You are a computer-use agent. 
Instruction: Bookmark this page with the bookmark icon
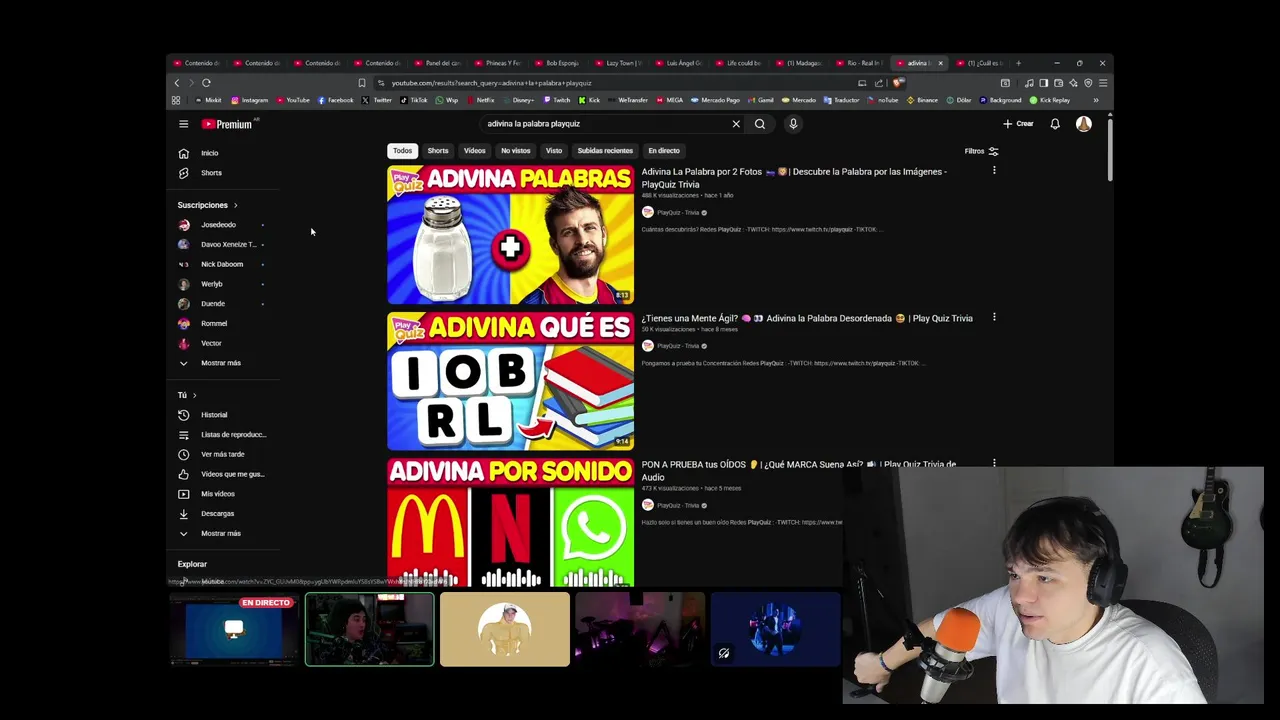pos(361,83)
